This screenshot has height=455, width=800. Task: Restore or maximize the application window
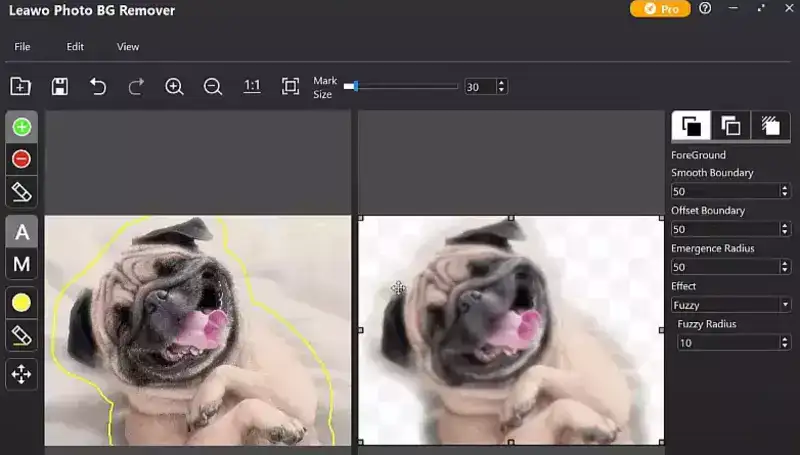click(761, 8)
